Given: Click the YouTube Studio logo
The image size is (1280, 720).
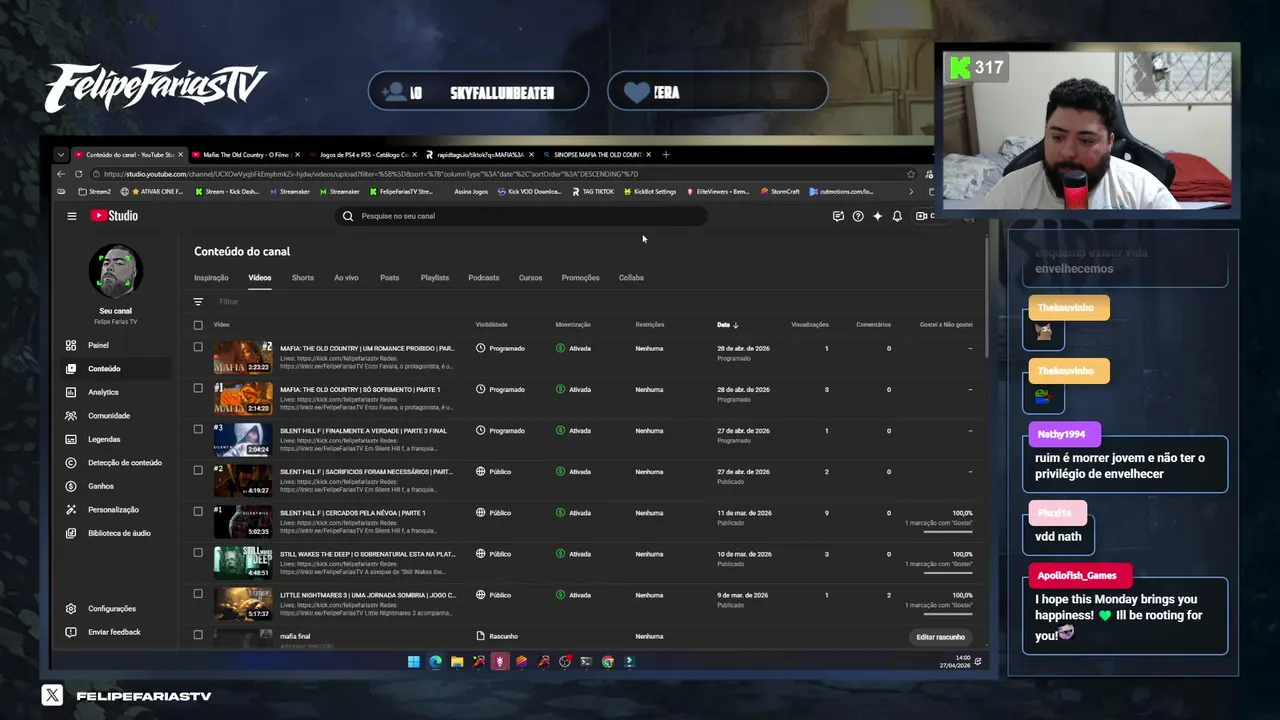Looking at the screenshot, I should [x=114, y=216].
